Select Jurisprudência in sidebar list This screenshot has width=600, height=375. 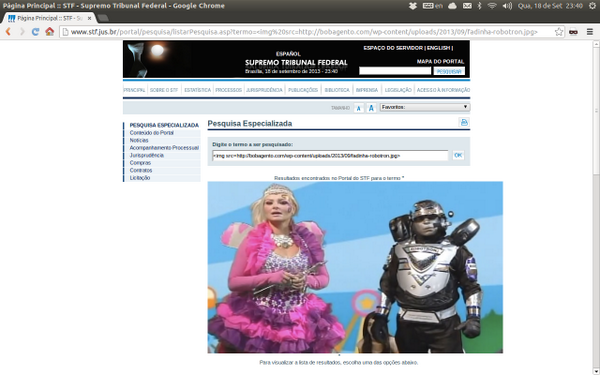[147, 155]
